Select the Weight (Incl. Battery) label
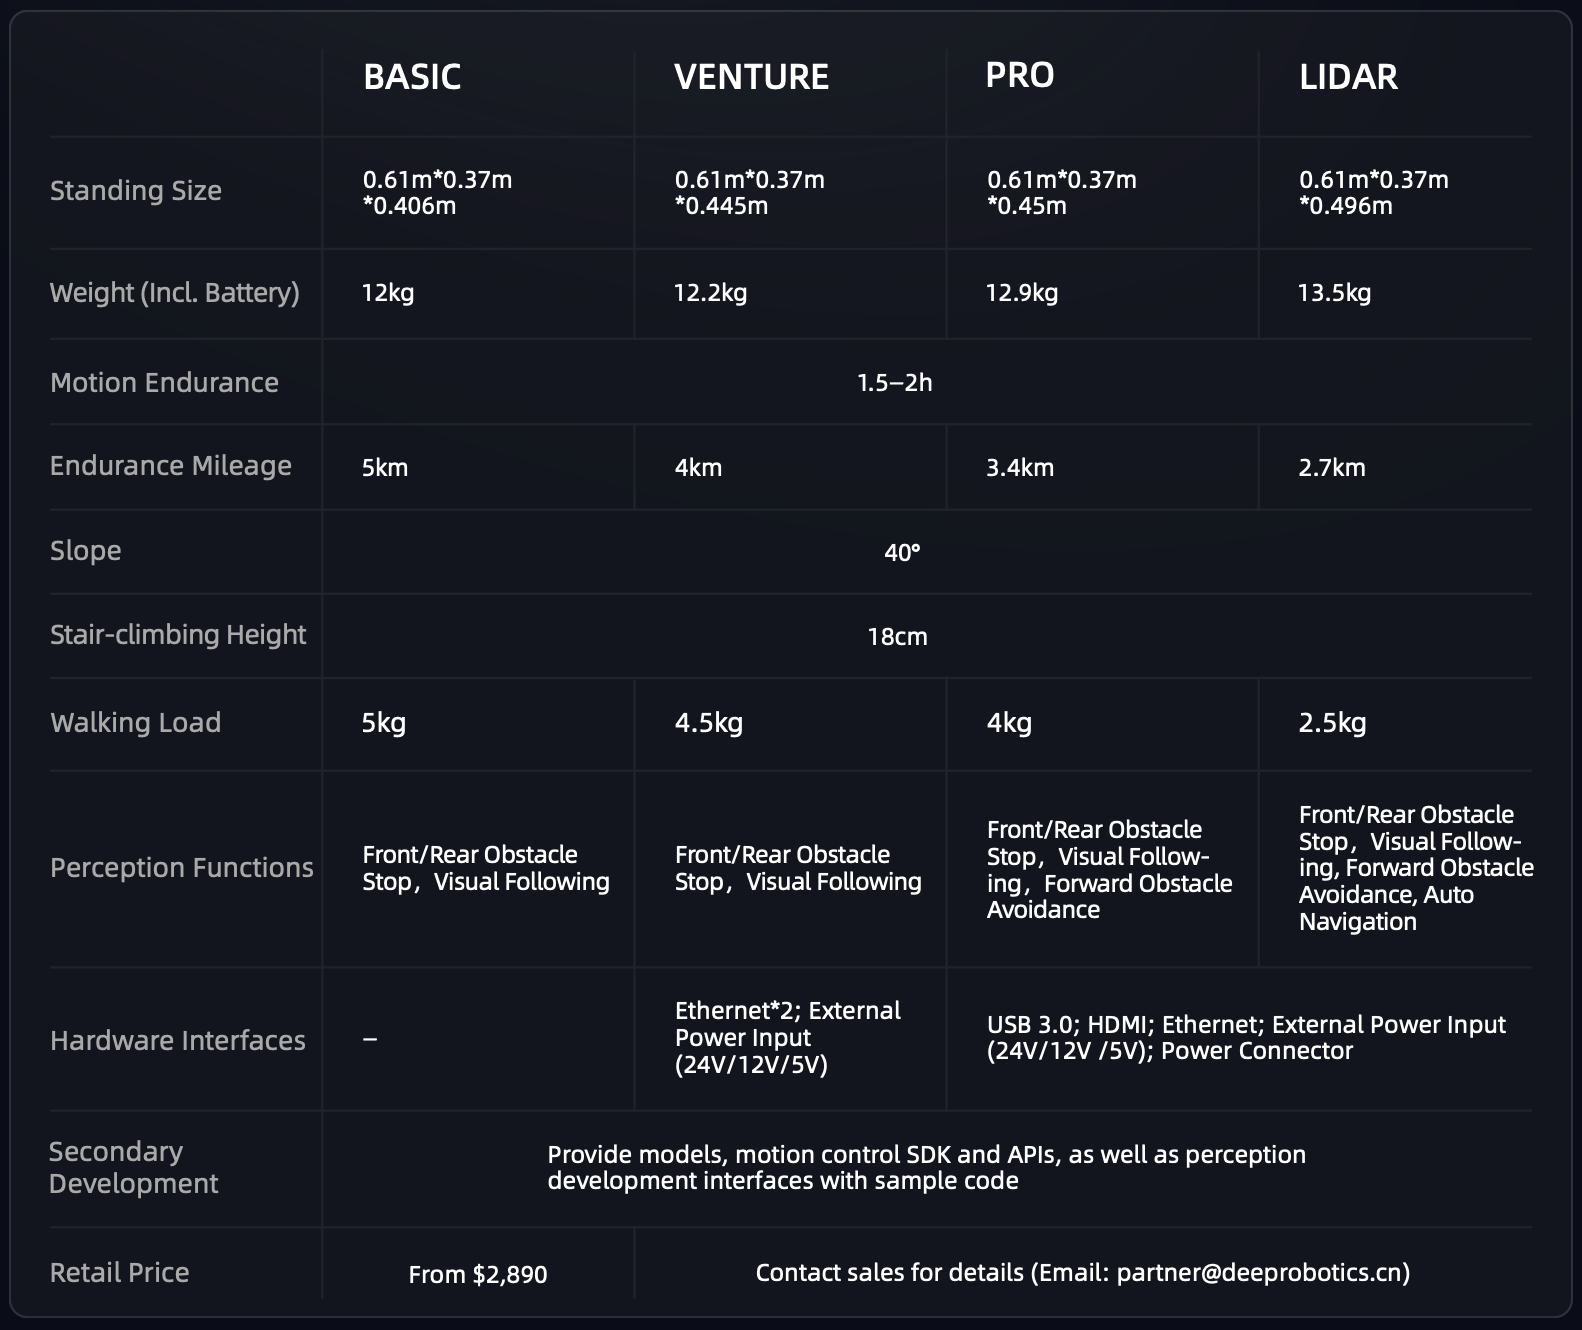Viewport: 1582px width, 1330px height. (x=175, y=292)
